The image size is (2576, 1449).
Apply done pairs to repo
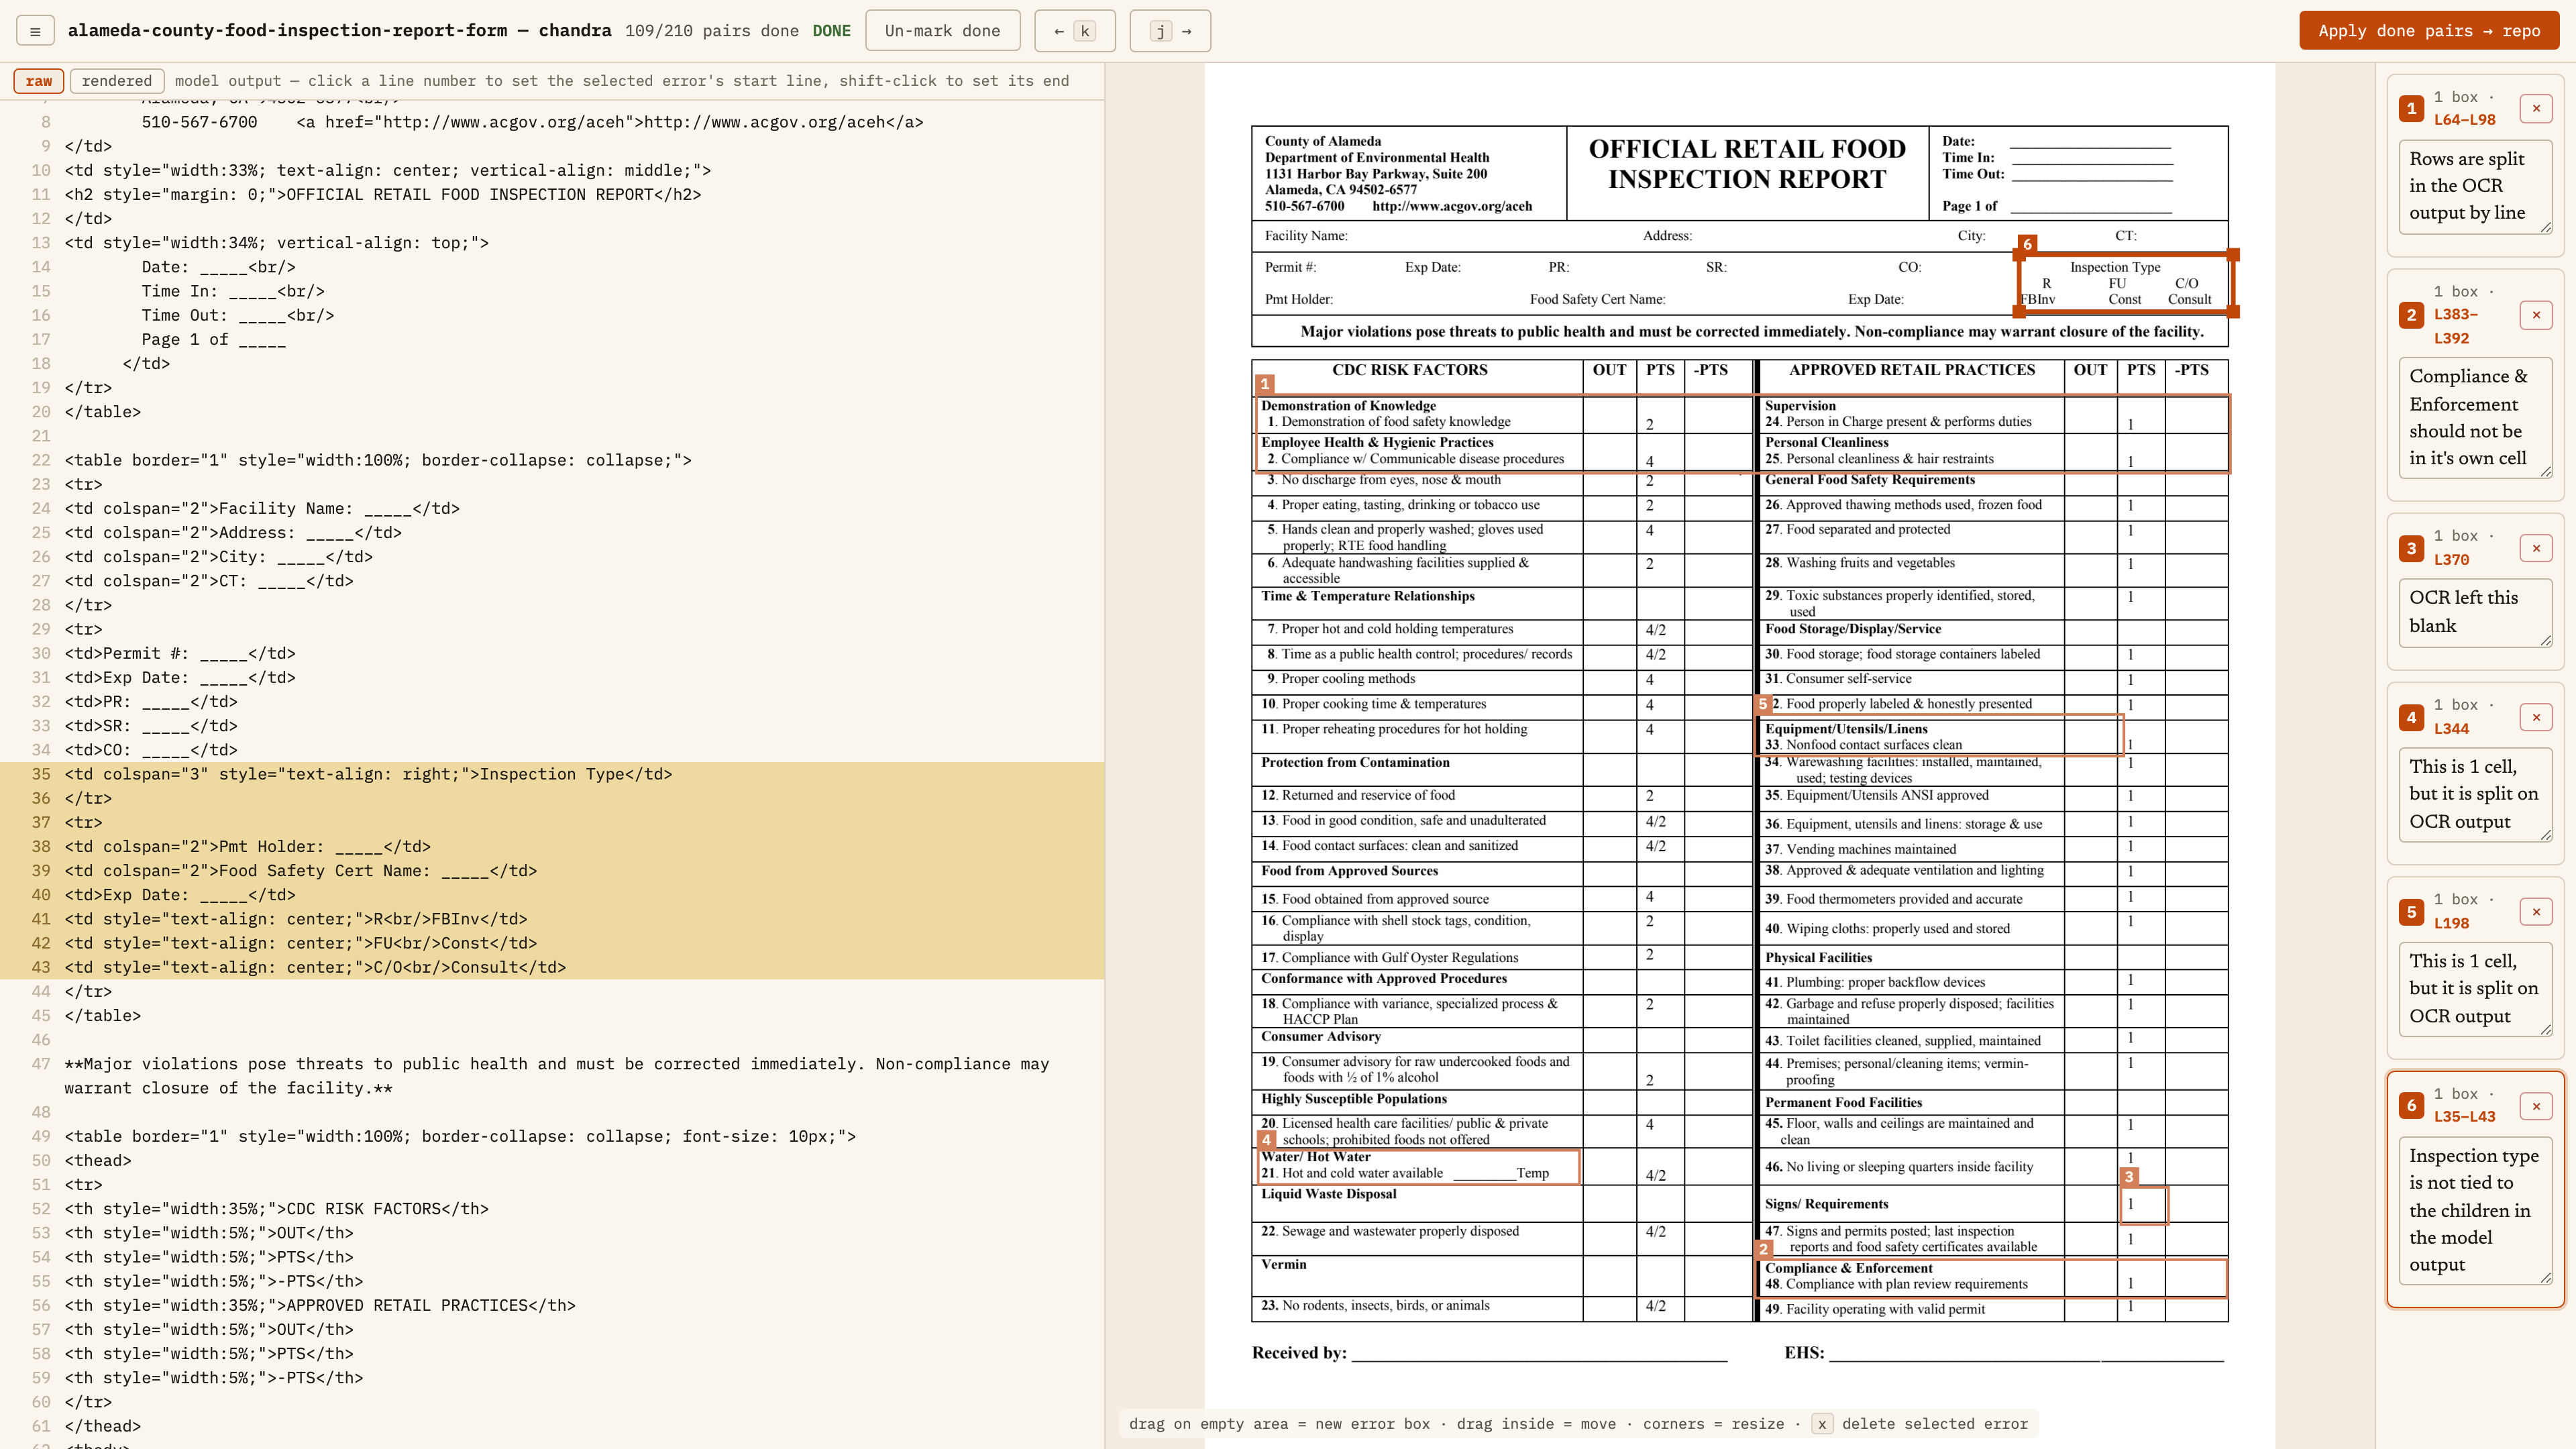tap(2429, 31)
